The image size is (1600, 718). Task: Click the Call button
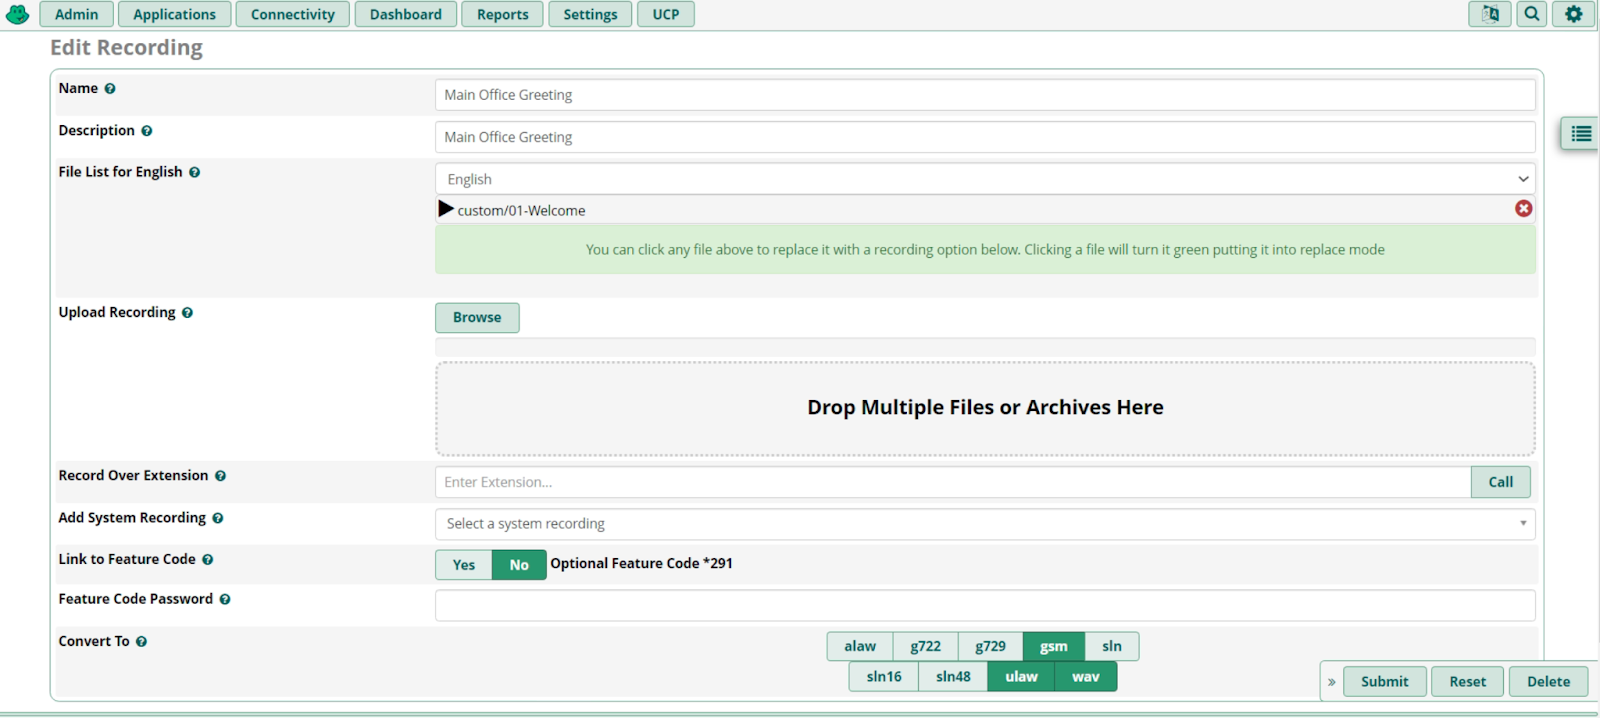1501,482
